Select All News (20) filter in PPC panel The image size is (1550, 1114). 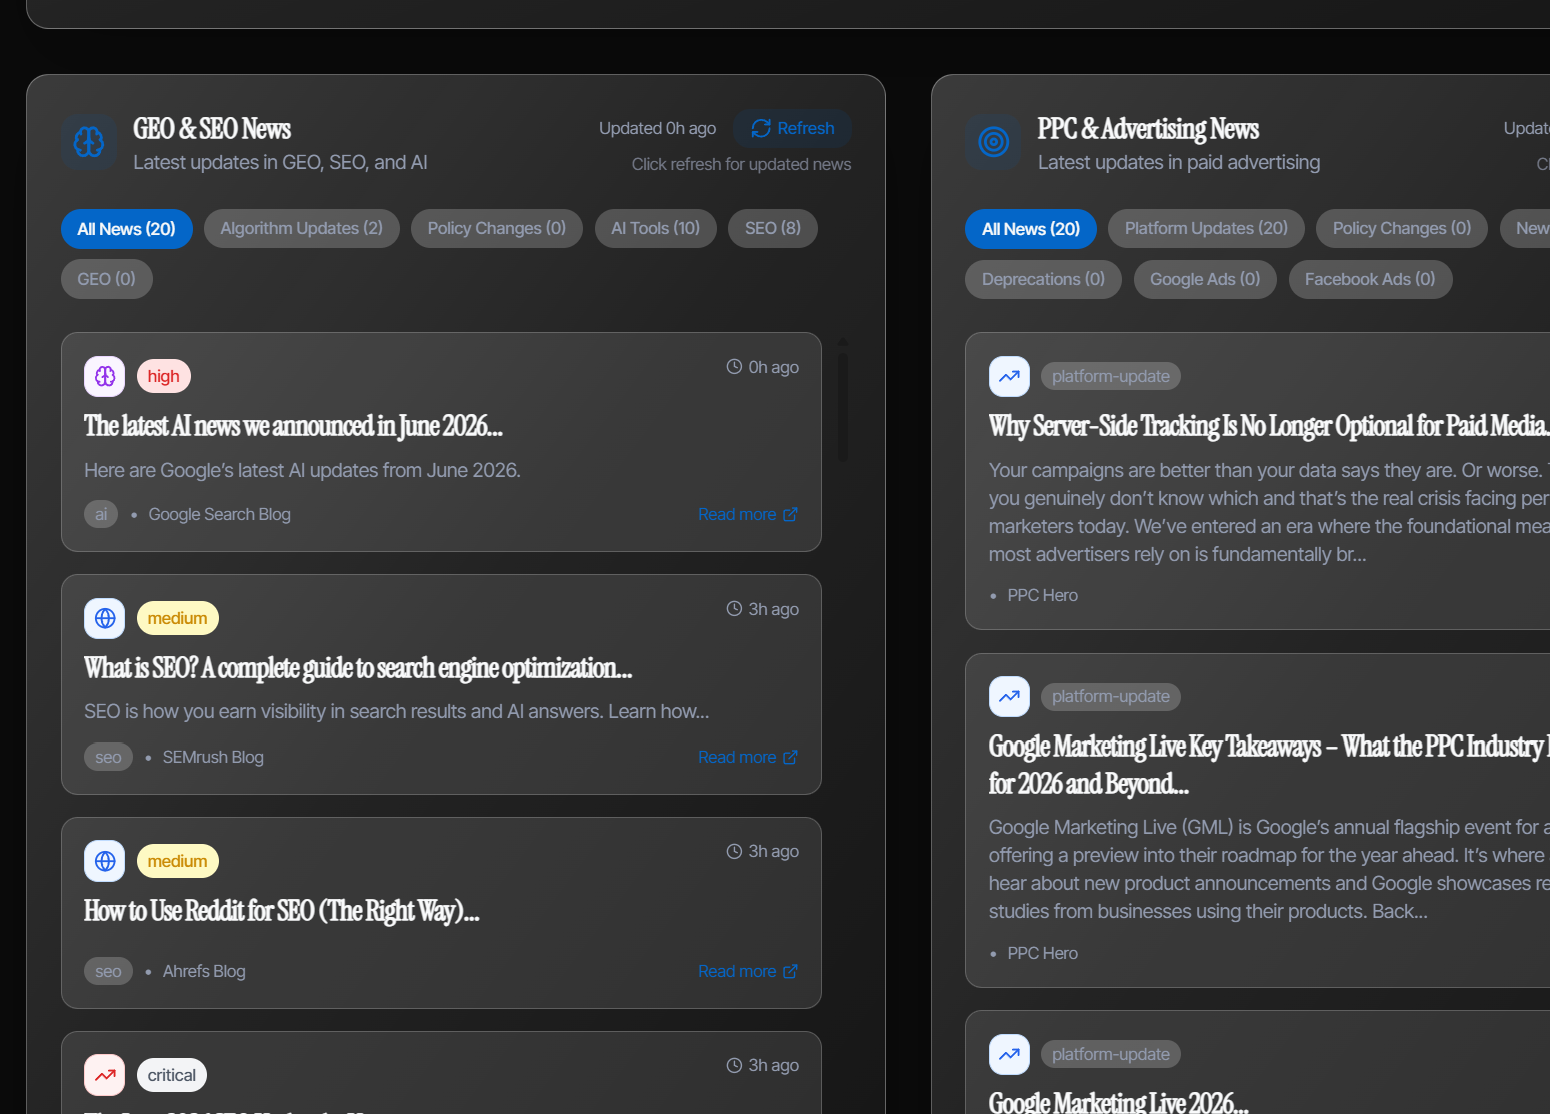pos(1031,229)
